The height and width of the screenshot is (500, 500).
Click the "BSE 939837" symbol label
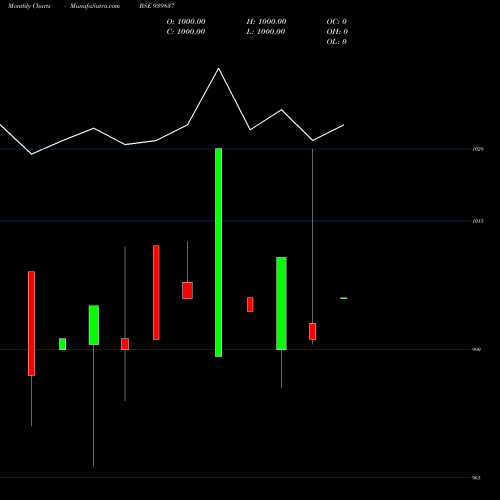(x=157, y=6)
